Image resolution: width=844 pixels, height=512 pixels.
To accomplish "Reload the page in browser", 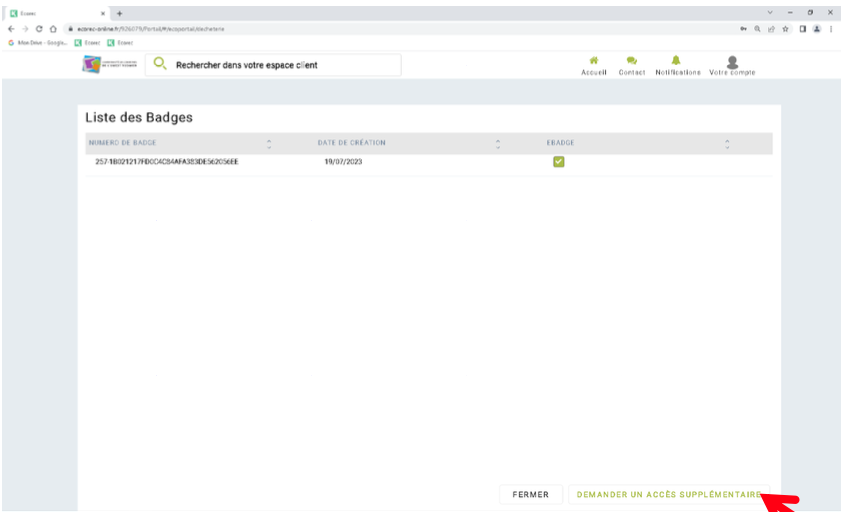I will 39,29.
